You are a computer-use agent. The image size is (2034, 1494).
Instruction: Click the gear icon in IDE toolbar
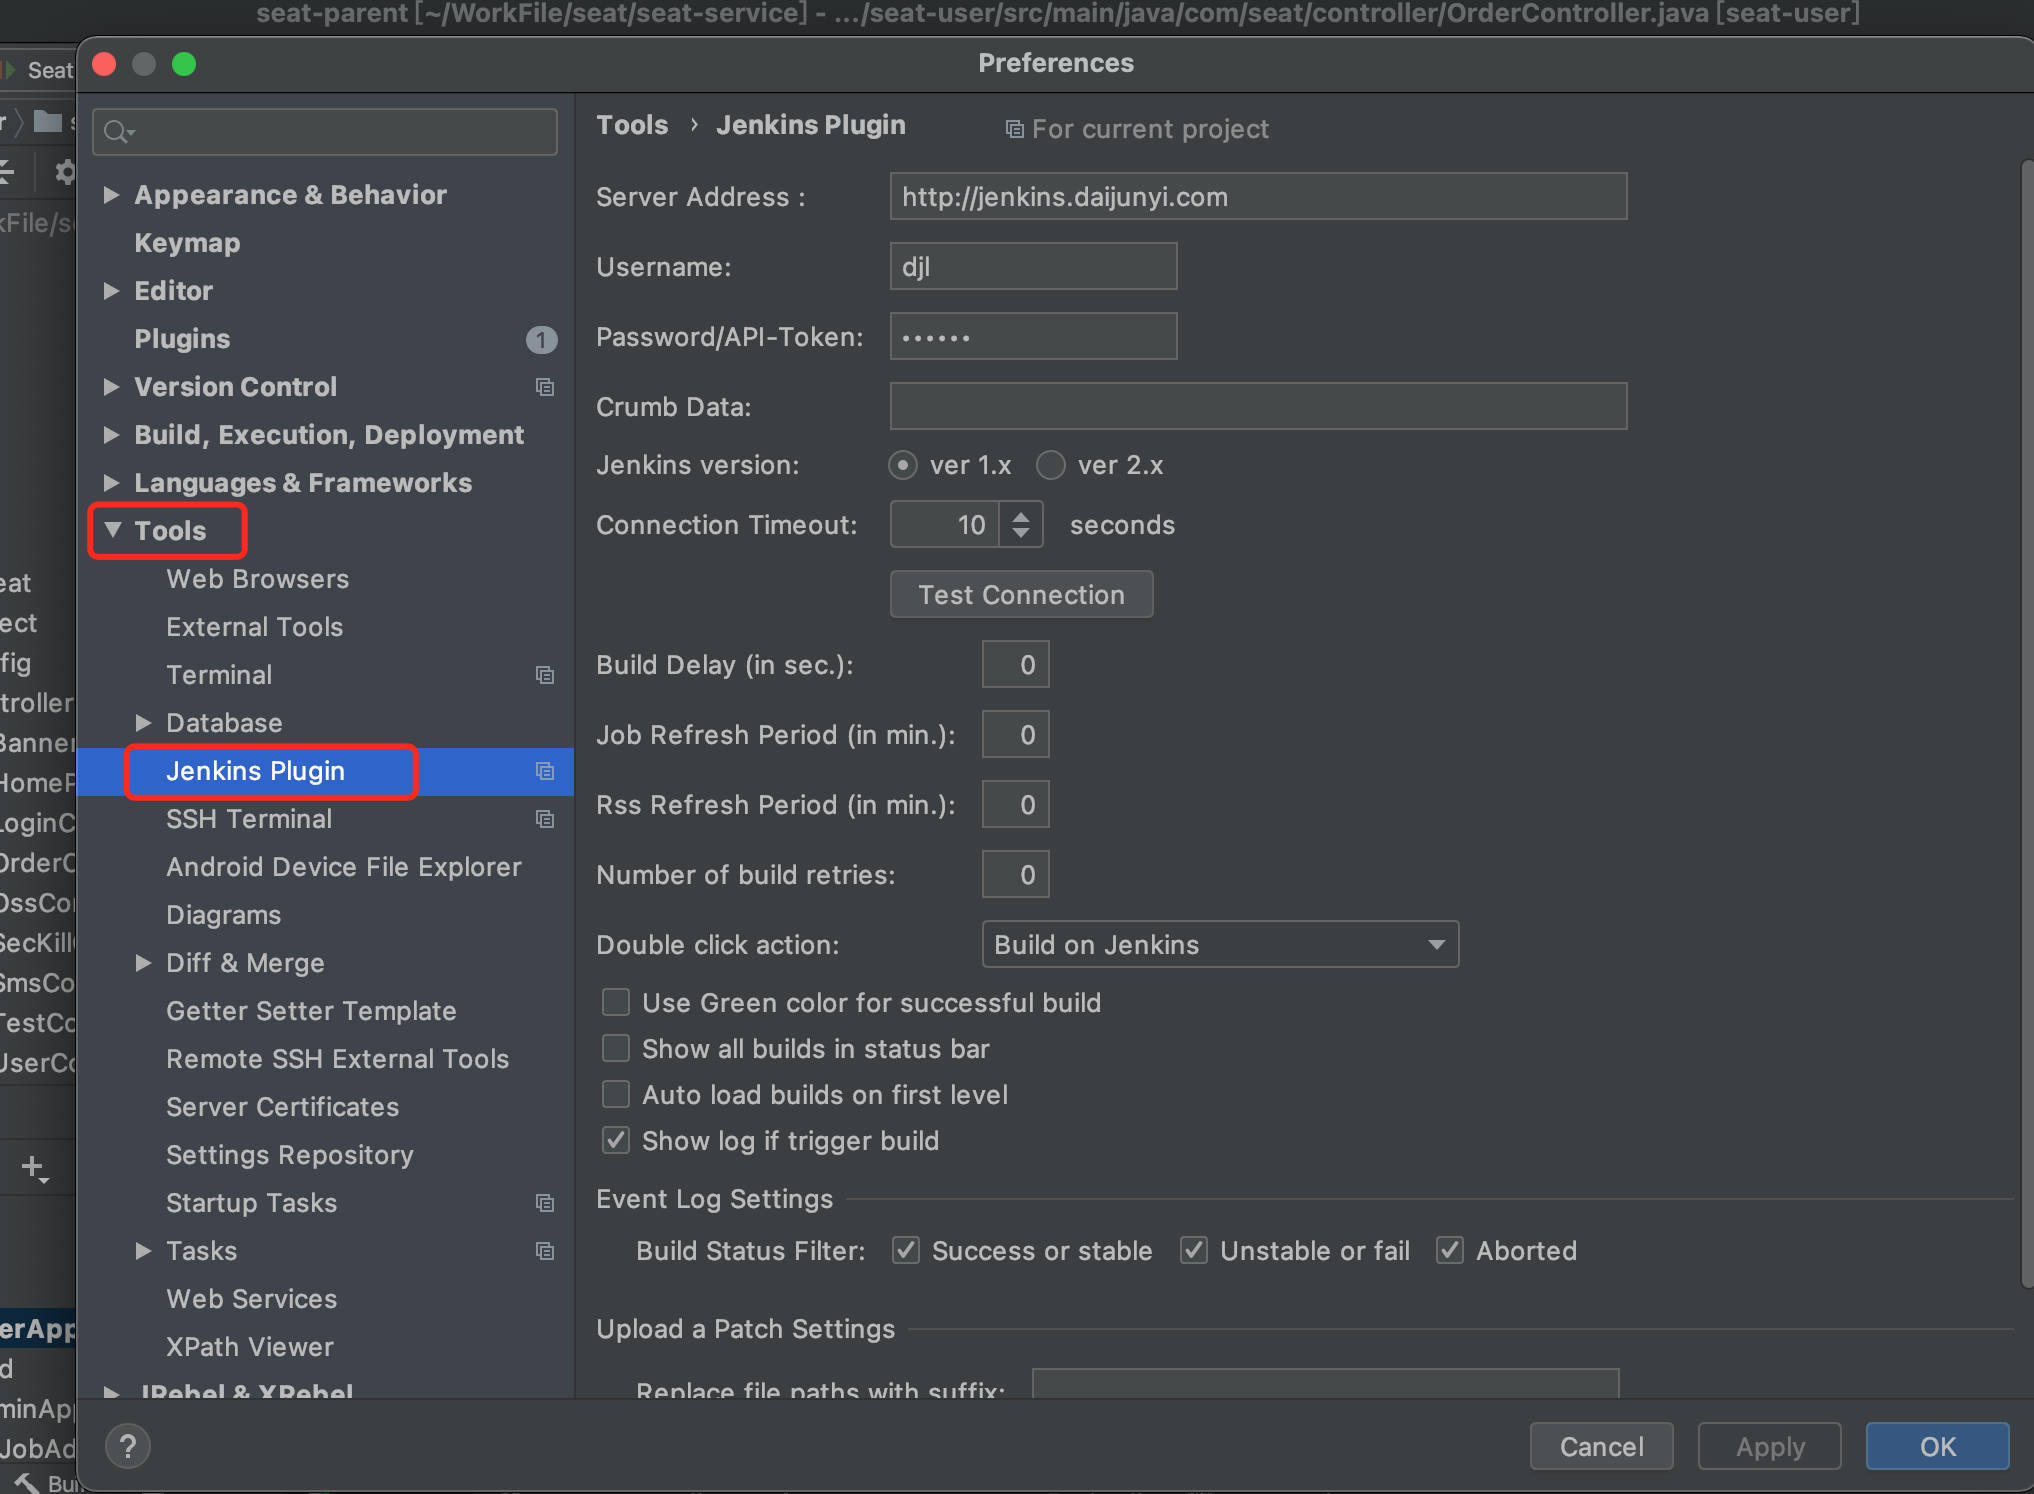pyautogui.click(x=64, y=172)
